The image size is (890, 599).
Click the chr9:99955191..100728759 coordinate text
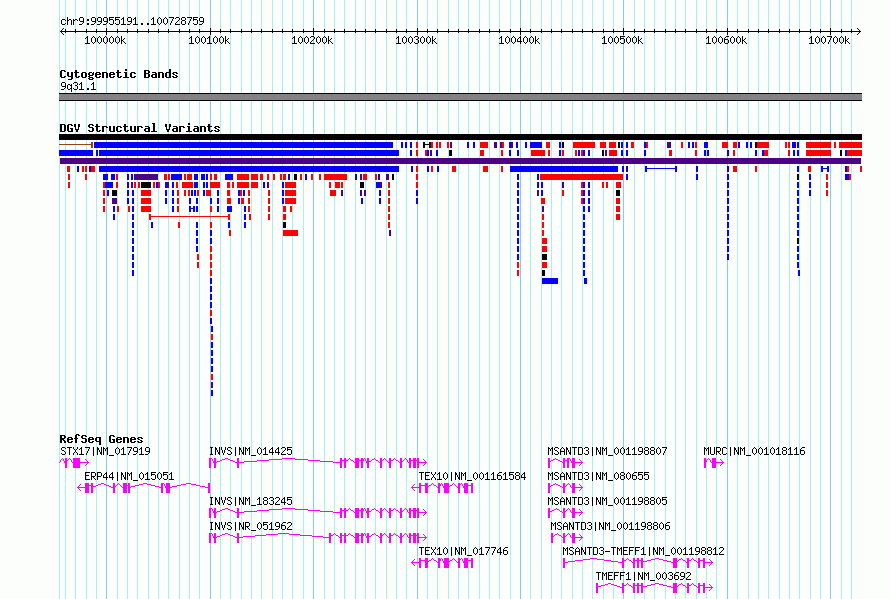pyautogui.click(x=132, y=22)
